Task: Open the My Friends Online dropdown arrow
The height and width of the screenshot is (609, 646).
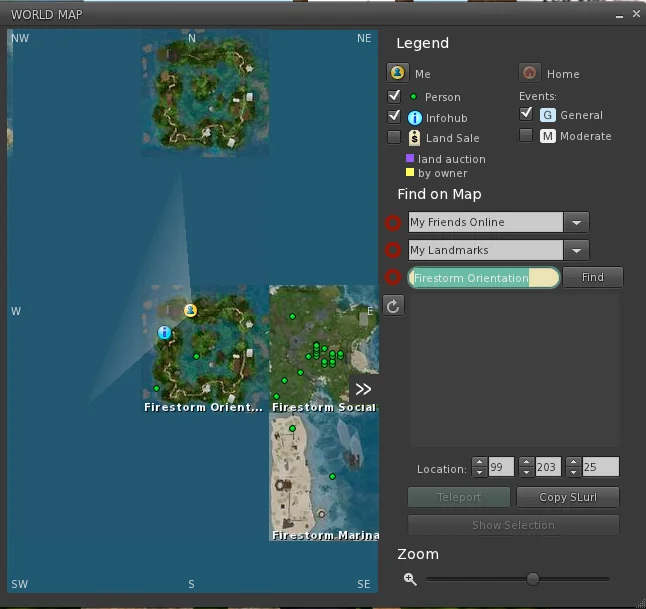Action: 576,223
